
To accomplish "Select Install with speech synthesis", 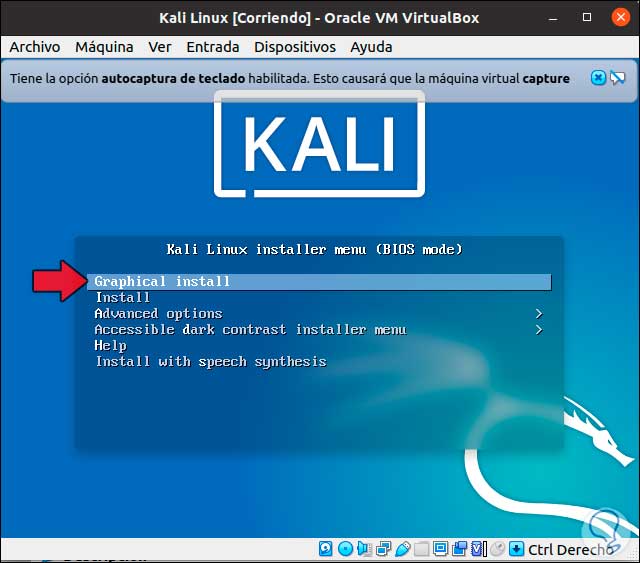I will coord(211,362).
